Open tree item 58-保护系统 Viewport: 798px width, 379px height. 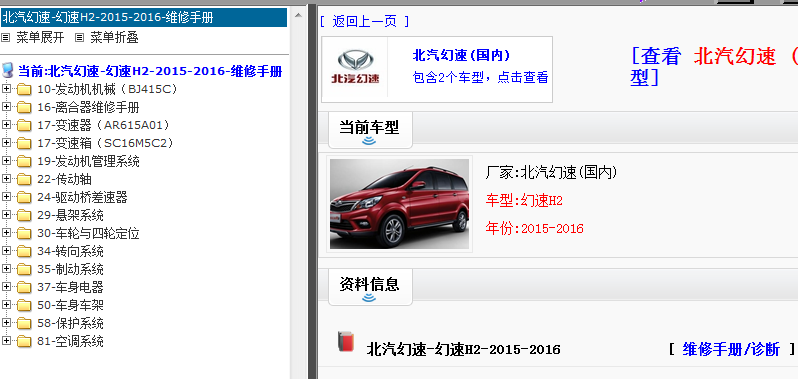click(70, 323)
